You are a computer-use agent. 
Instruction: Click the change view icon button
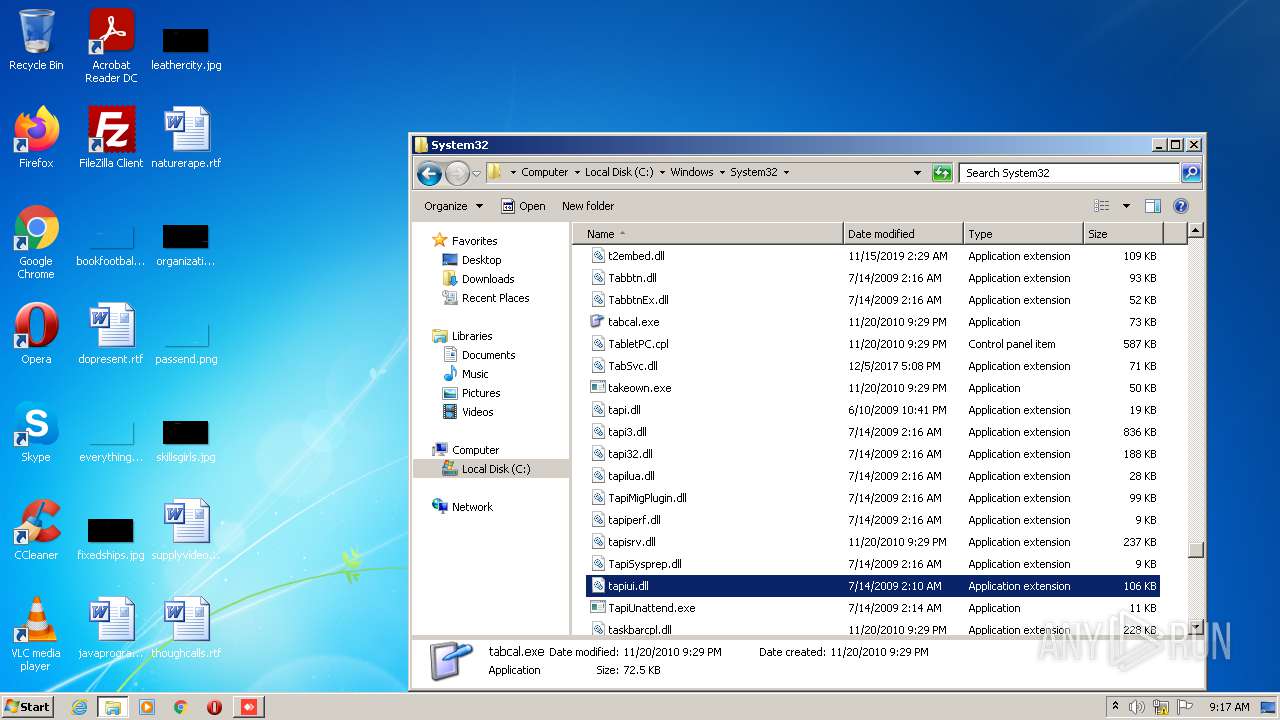(1102, 206)
